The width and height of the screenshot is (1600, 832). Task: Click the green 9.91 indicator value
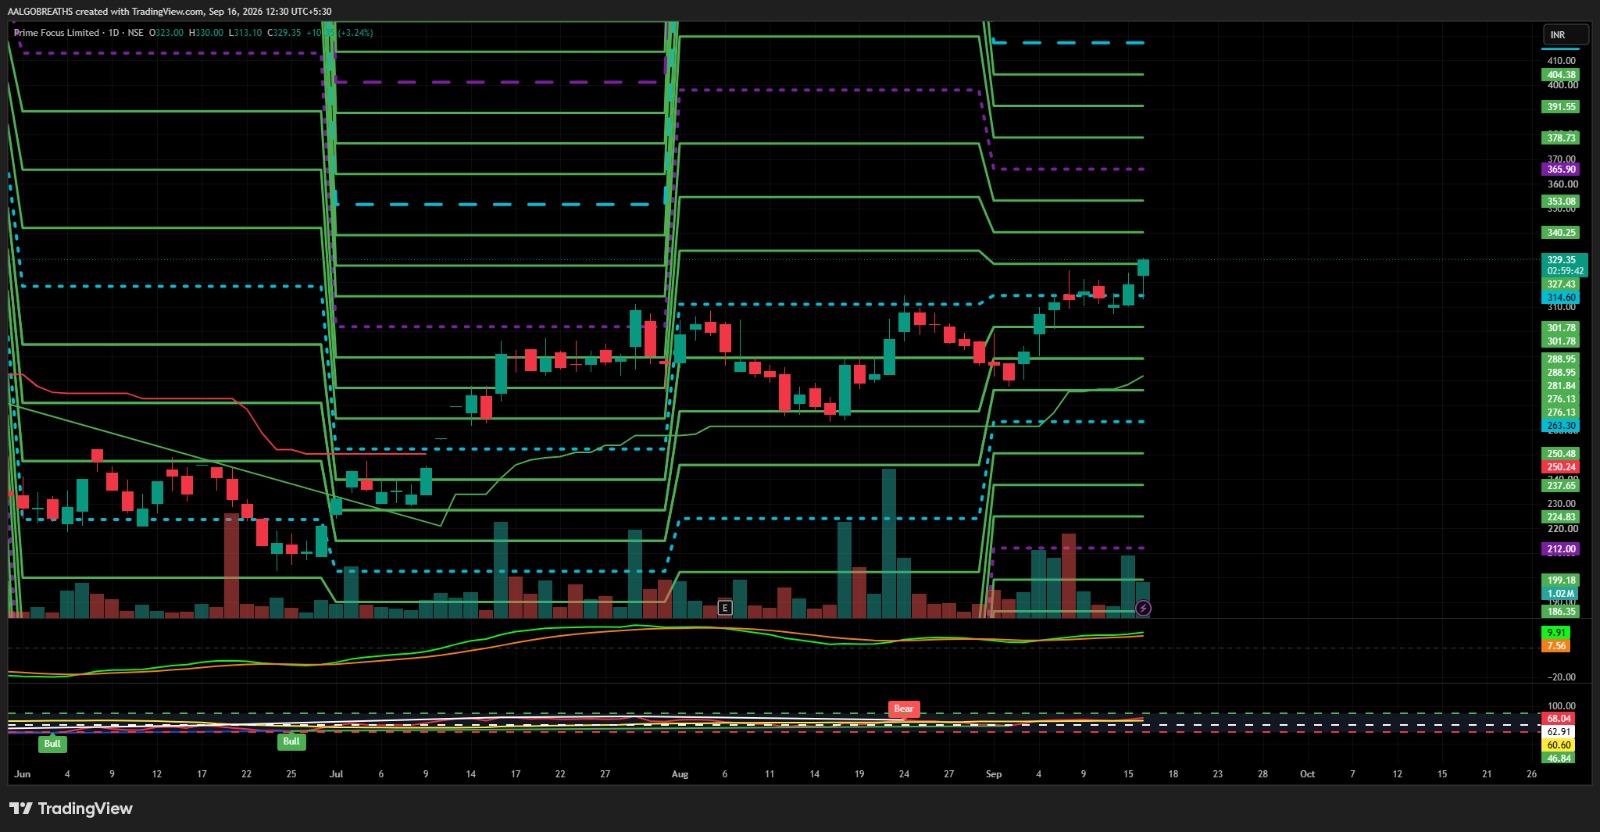pos(1556,633)
